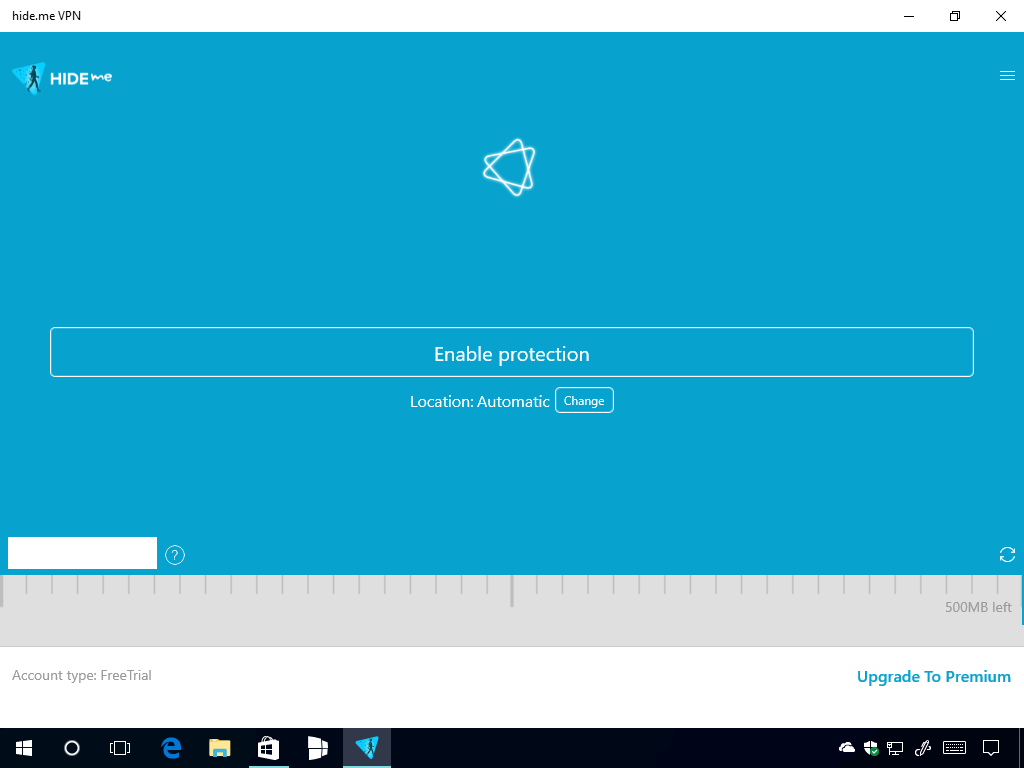Click the refresh arrows icon
Screen dimensions: 1024x768
1007,554
